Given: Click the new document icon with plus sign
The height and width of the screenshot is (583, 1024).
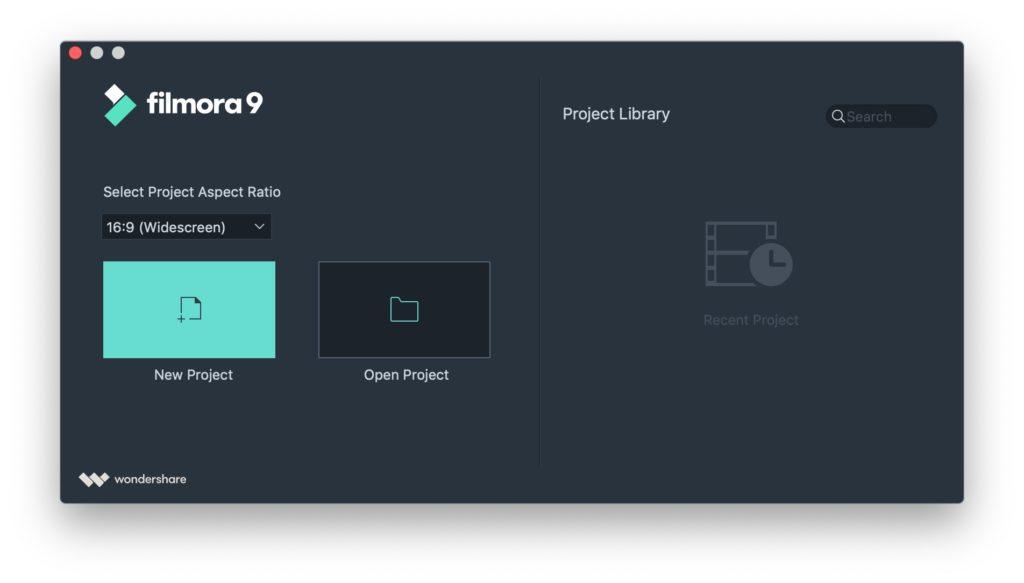Looking at the screenshot, I should pos(190,310).
